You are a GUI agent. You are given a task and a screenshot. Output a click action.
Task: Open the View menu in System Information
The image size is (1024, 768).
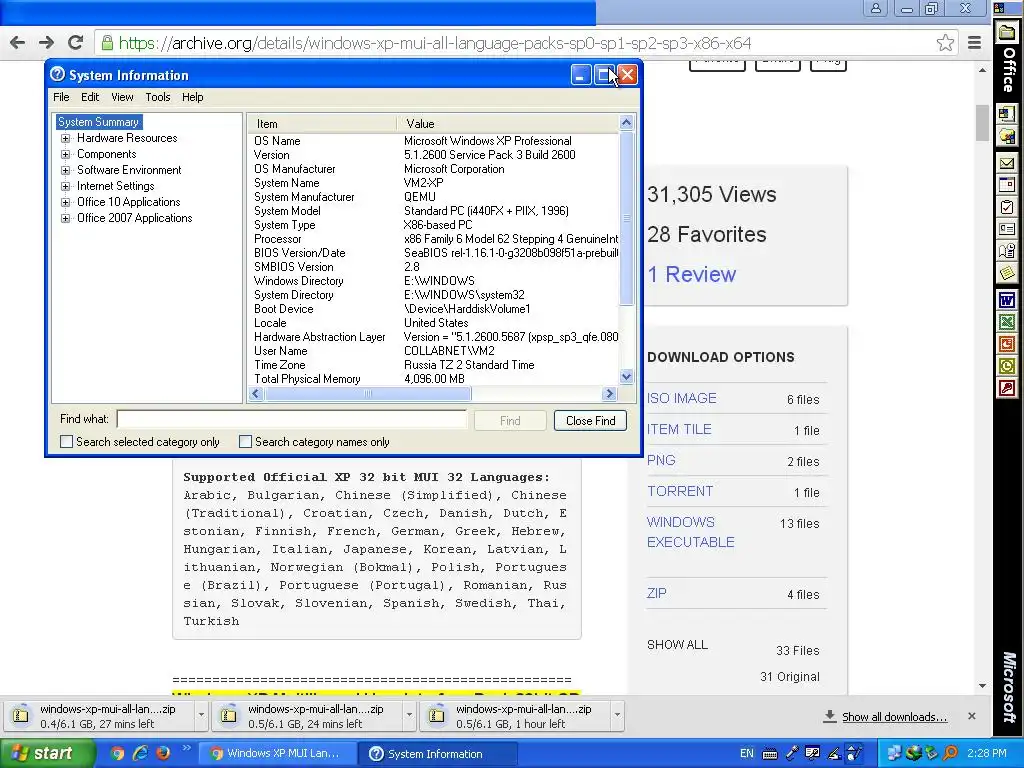tap(122, 97)
